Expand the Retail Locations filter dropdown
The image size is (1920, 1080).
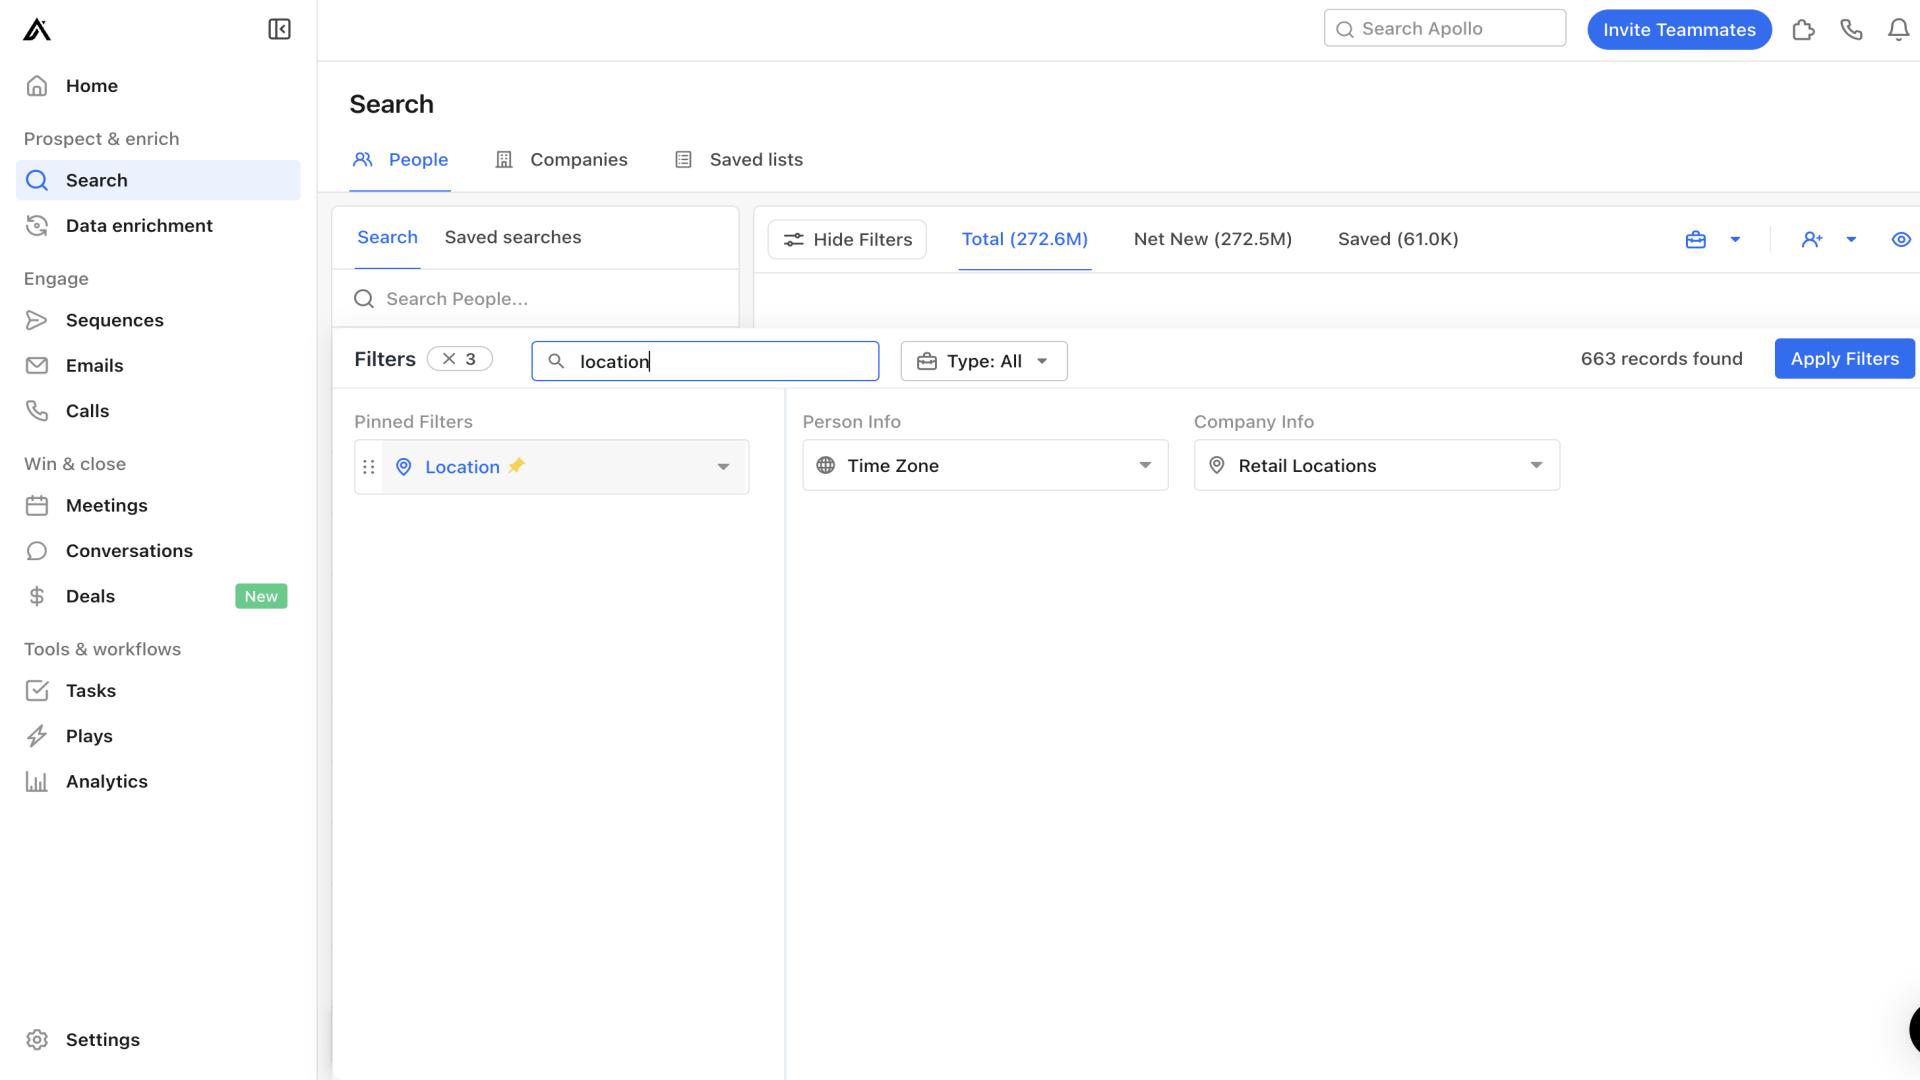(1535, 465)
